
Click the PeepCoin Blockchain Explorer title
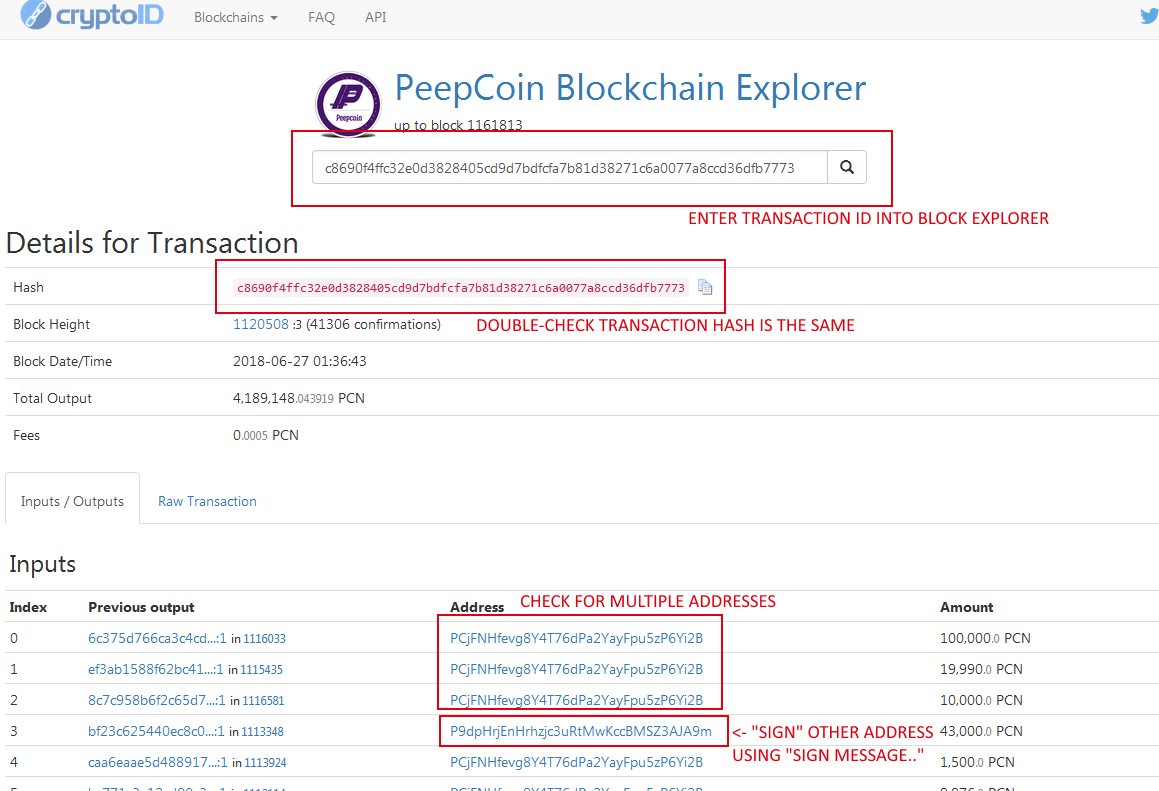click(x=631, y=88)
